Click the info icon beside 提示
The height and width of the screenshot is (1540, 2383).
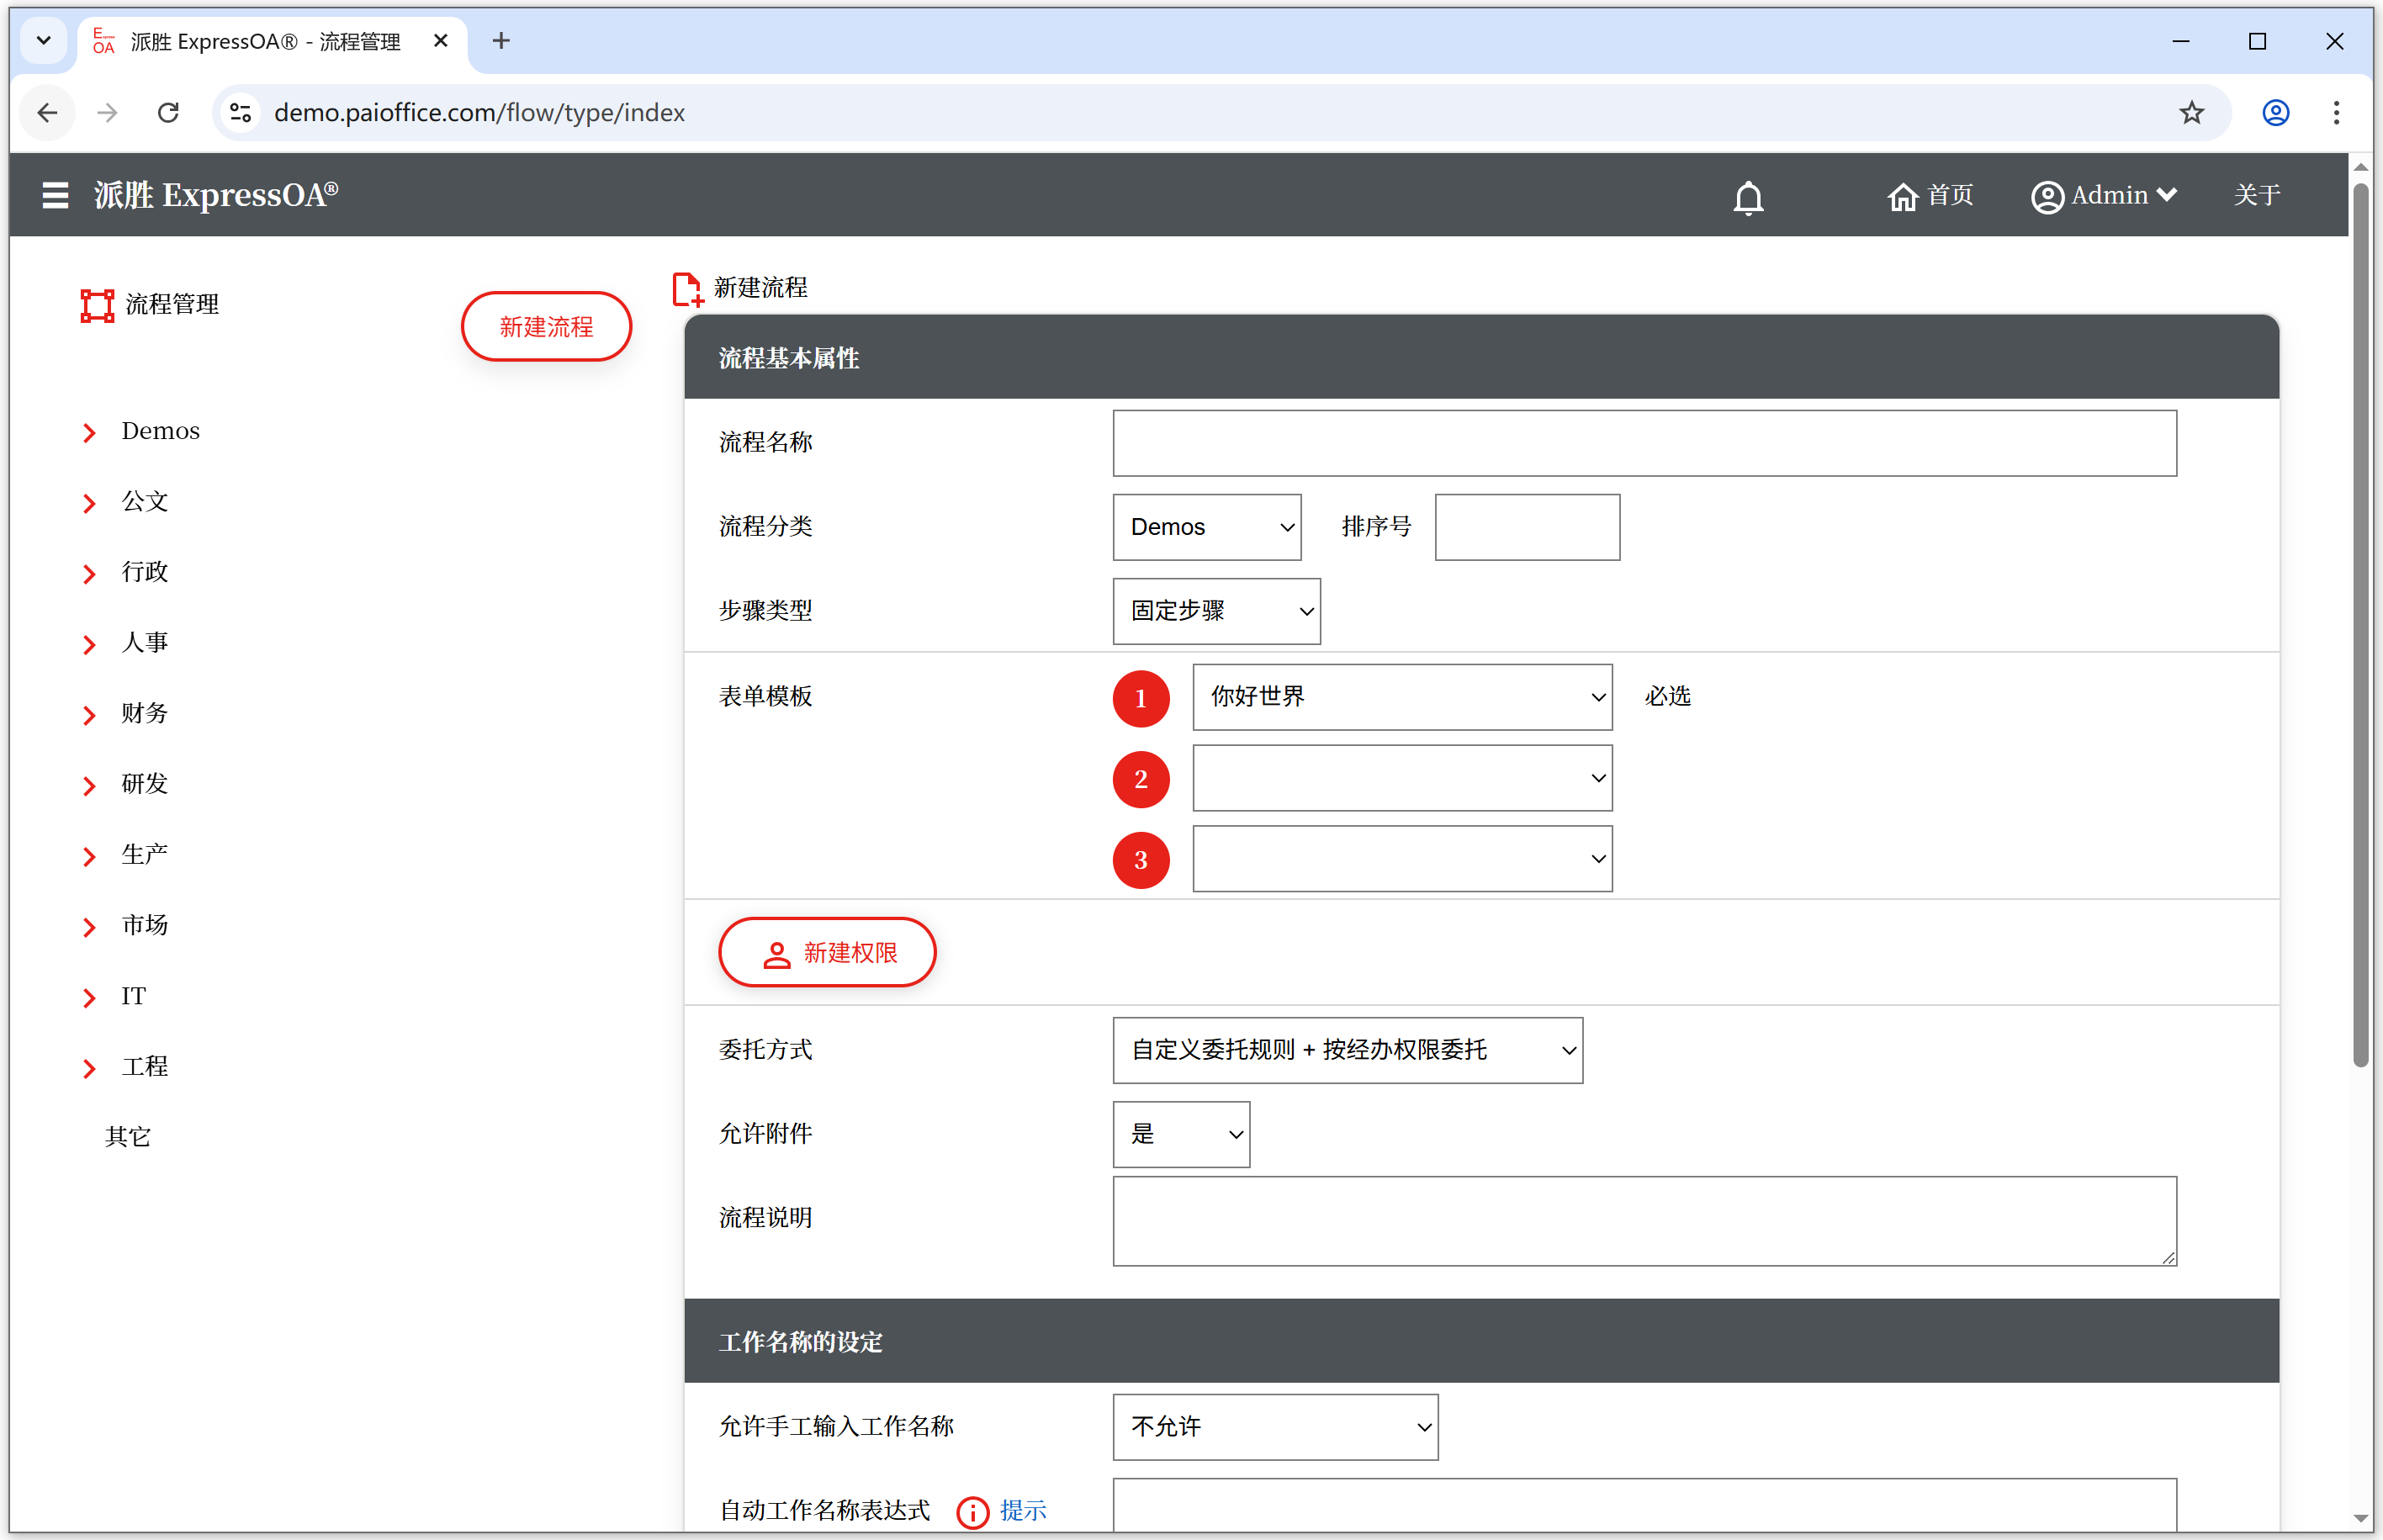pyautogui.click(x=972, y=1511)
